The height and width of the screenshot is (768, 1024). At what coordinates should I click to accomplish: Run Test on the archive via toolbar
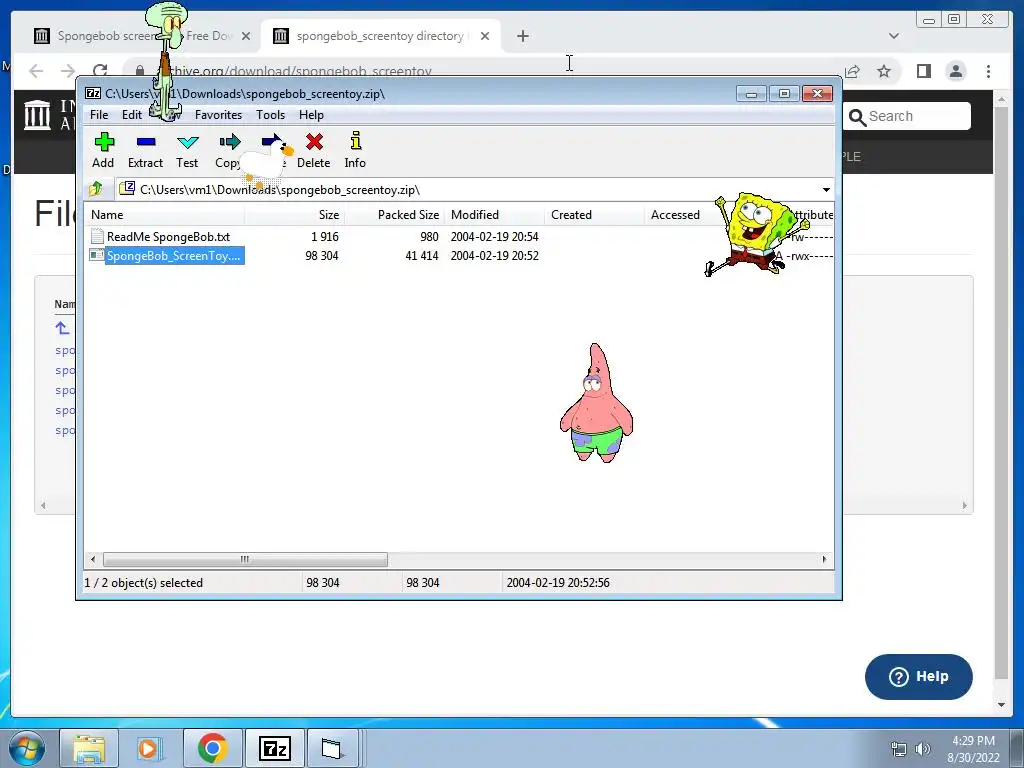[x=187, y=150]
